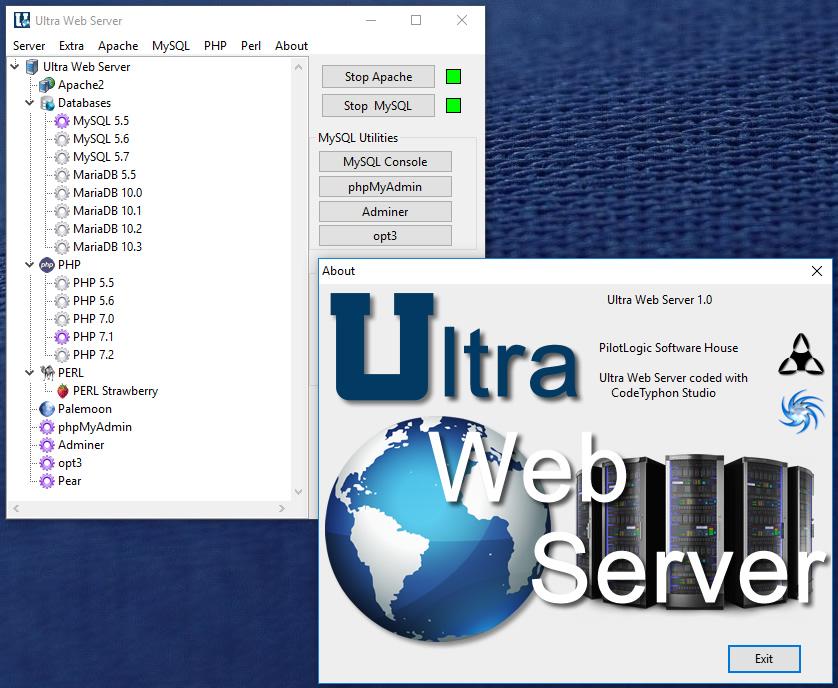This screenshot has width=838, height=688.
Task: Click the tree horizontal scrollbar left arrow
Action: [x=16, y=508]
